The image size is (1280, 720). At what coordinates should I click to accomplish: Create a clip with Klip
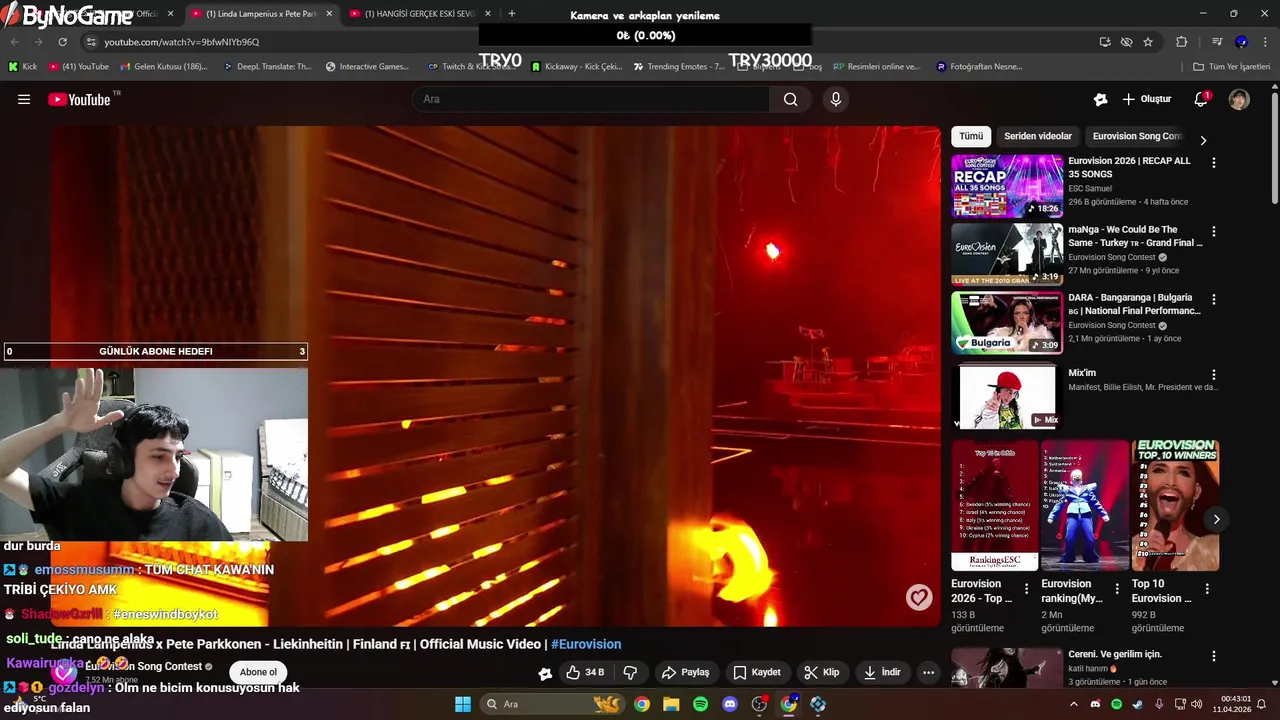pos(823,672)
